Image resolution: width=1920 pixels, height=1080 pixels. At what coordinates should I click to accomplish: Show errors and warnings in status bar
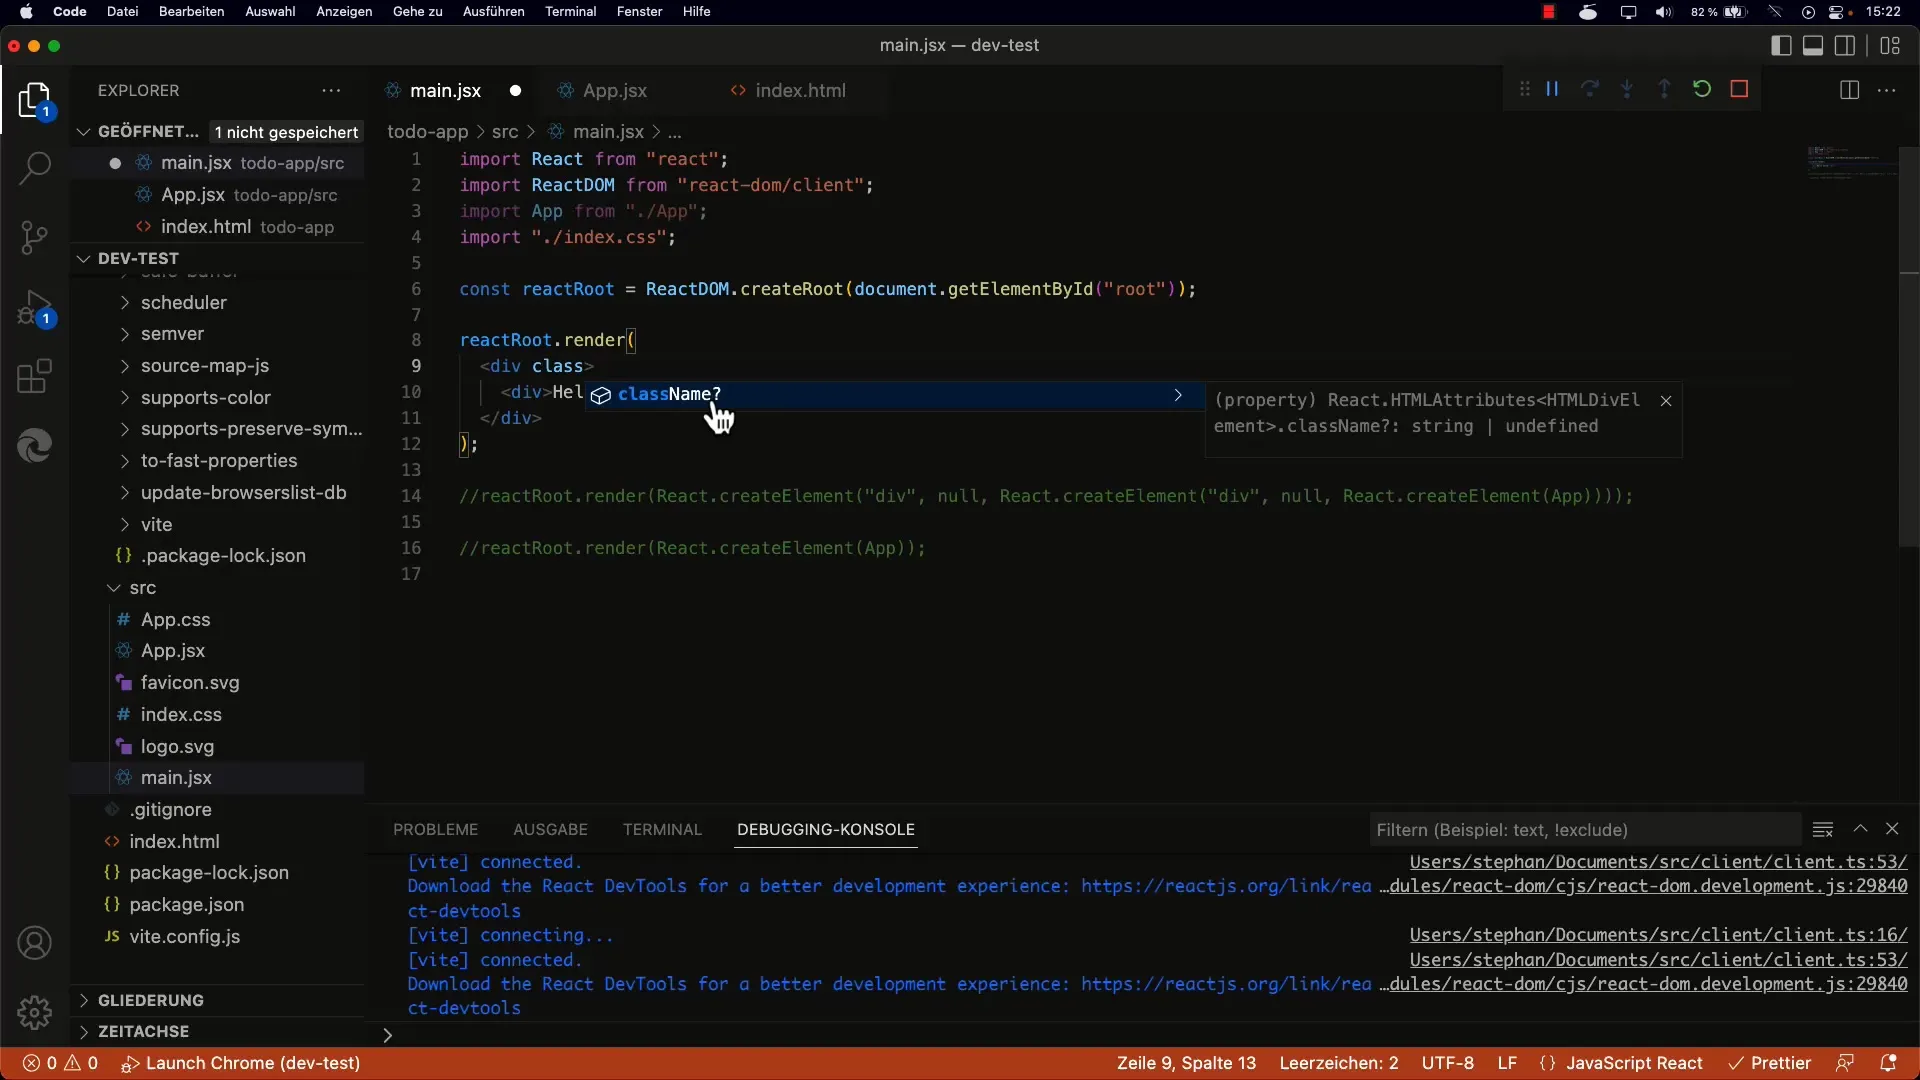[60, 1063]
